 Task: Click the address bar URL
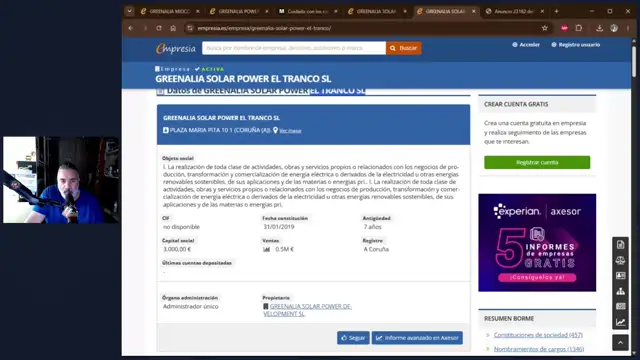[264, 28]
